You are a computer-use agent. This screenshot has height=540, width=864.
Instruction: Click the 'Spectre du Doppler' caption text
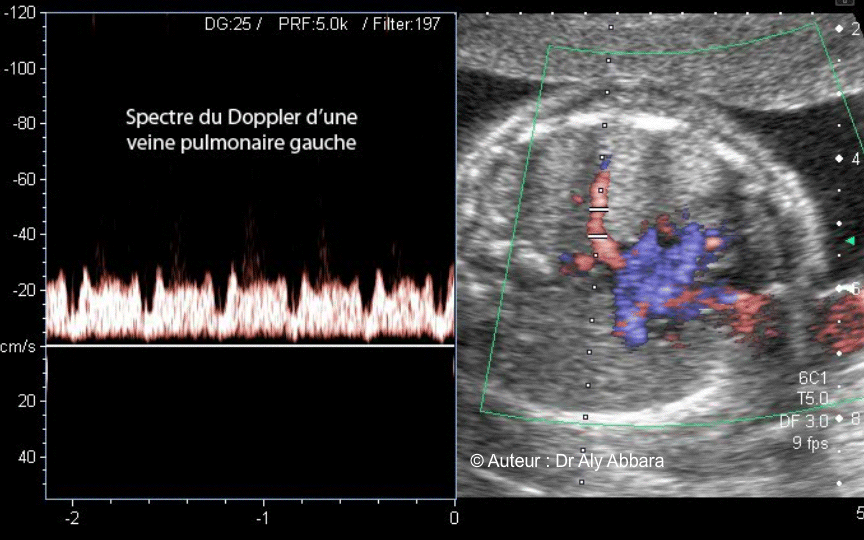241,130
